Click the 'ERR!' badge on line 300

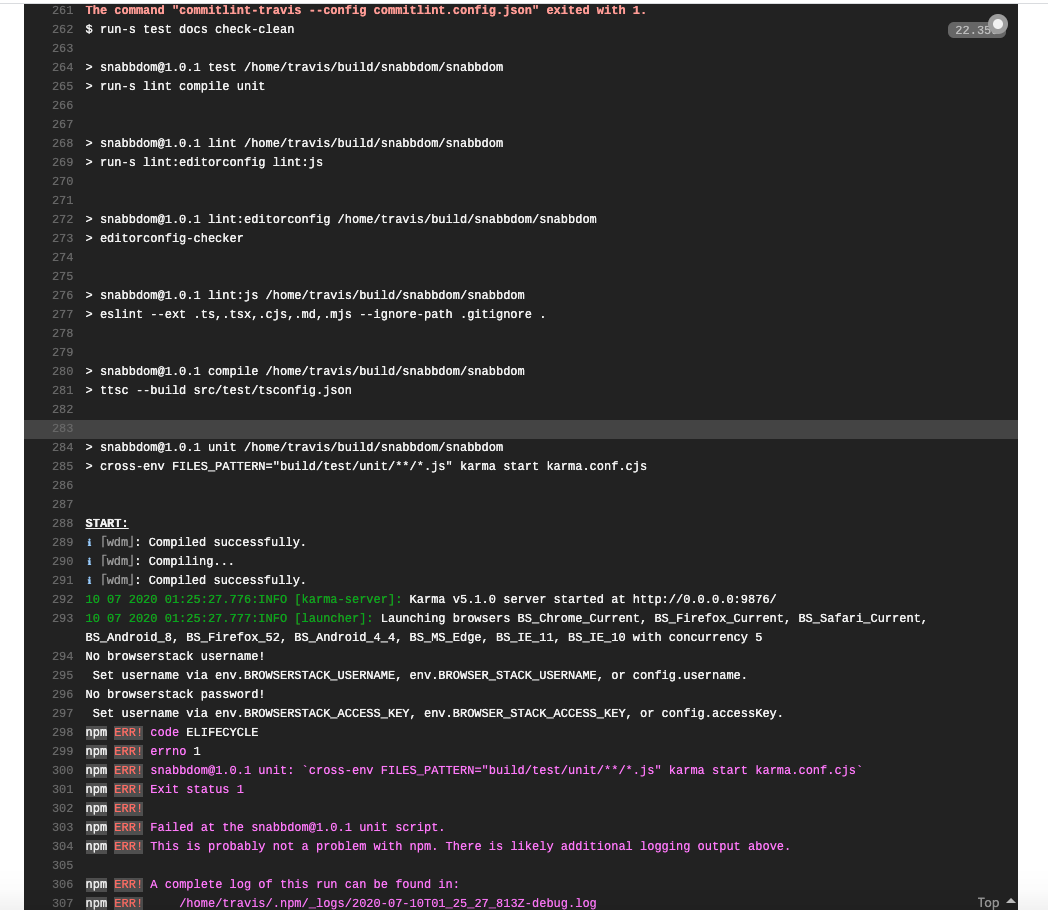coord(128,770)
